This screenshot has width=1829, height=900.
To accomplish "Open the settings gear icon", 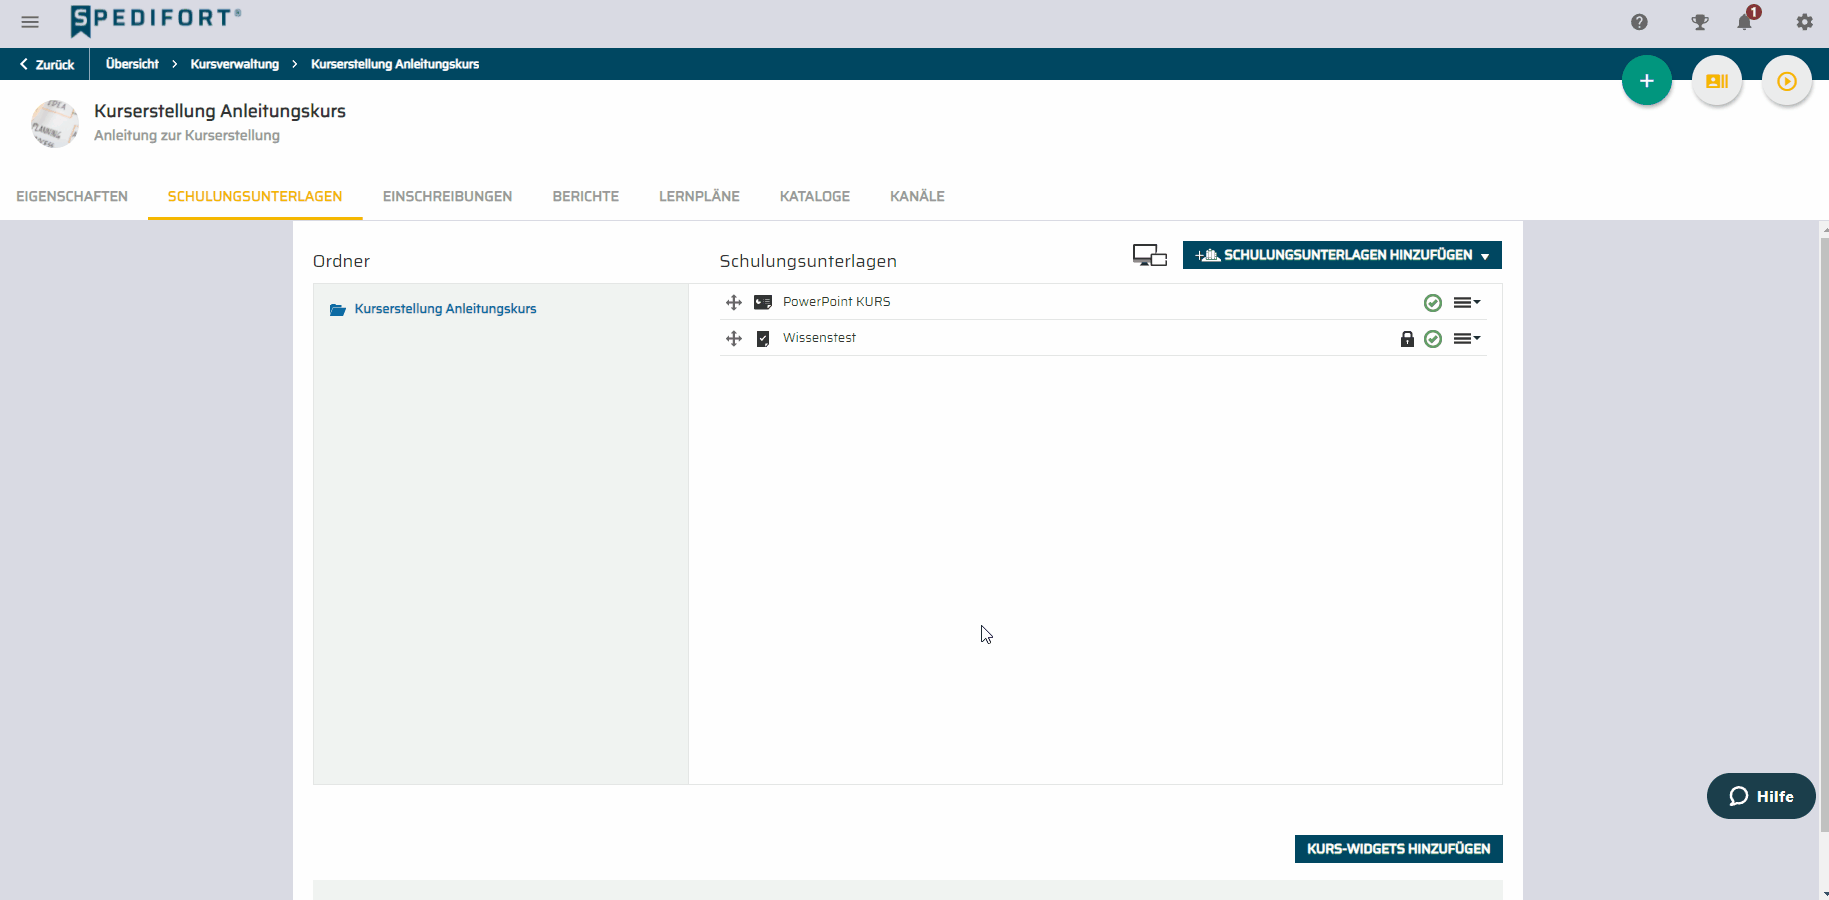I will [x=1805, y=22].
